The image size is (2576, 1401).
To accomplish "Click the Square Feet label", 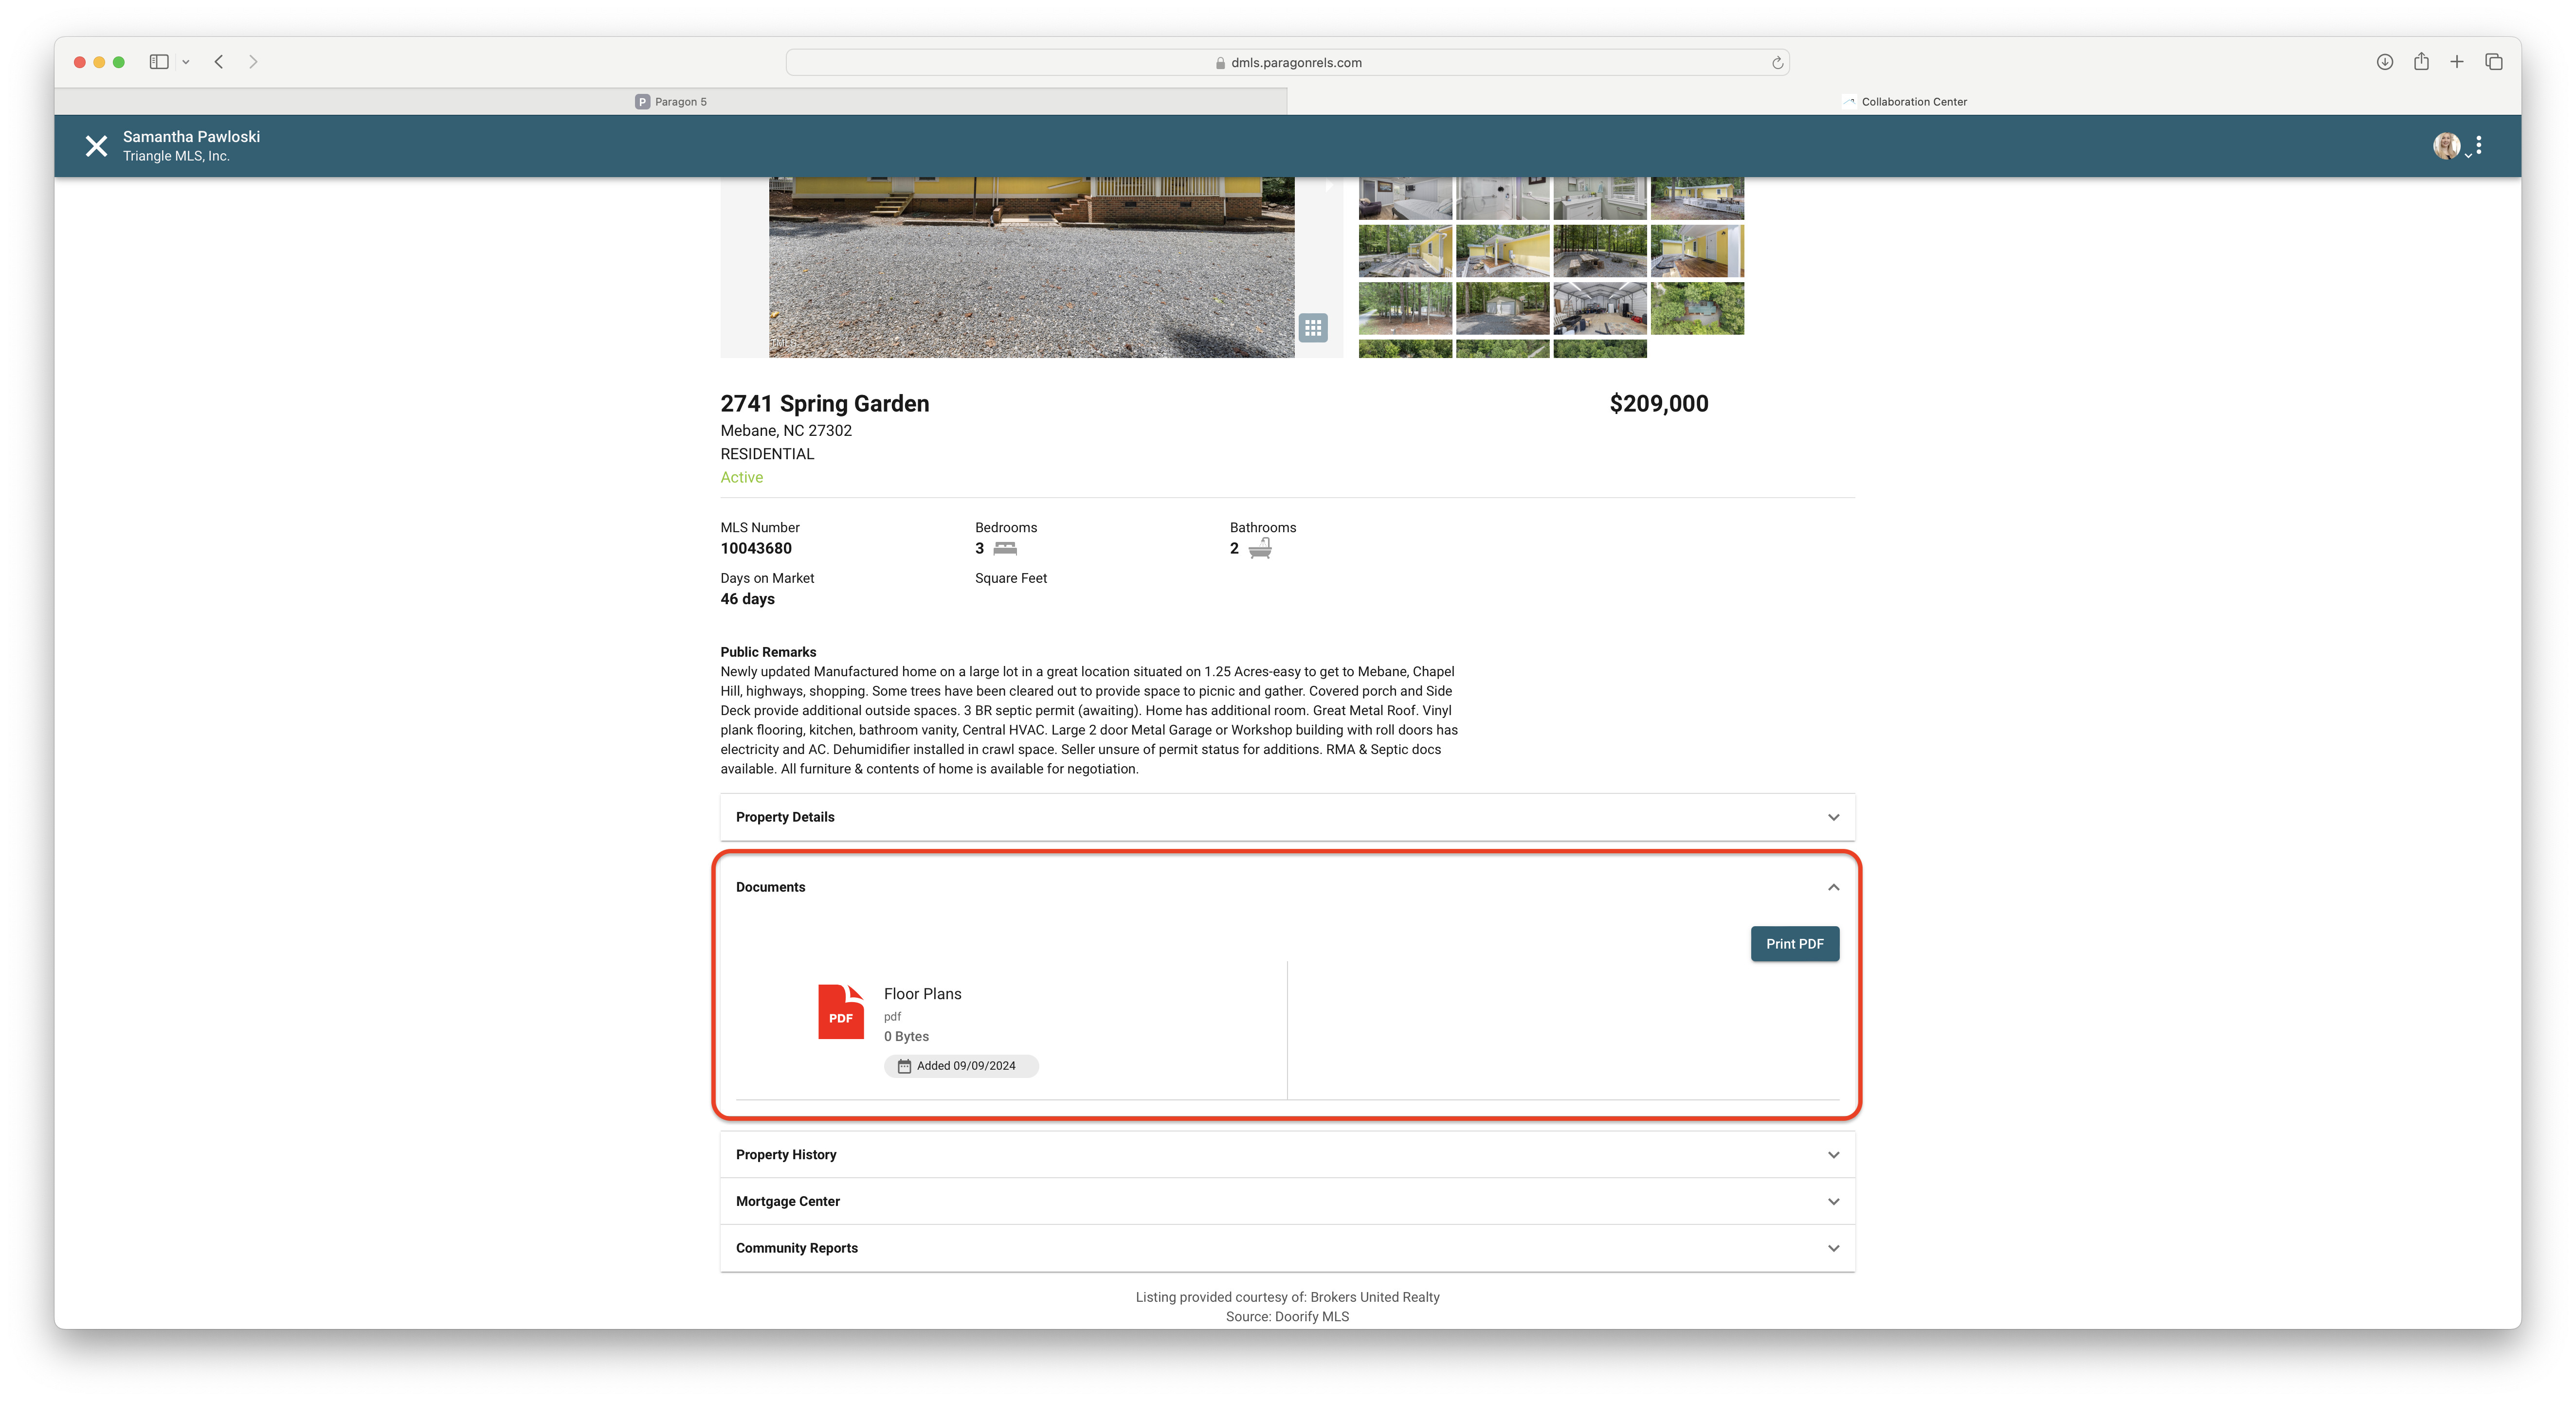I will [x=1011, y=578].
